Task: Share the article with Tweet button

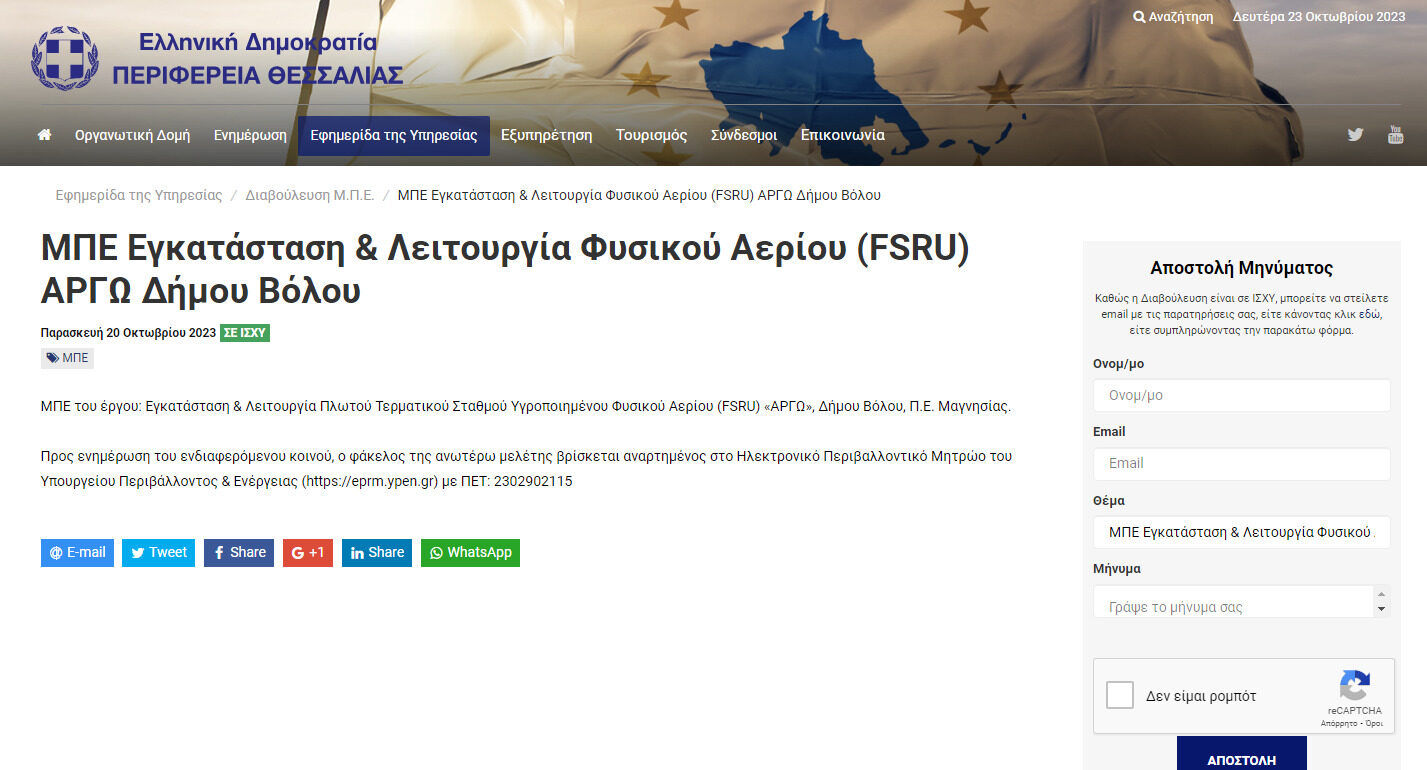Action: tap(158, 553)
